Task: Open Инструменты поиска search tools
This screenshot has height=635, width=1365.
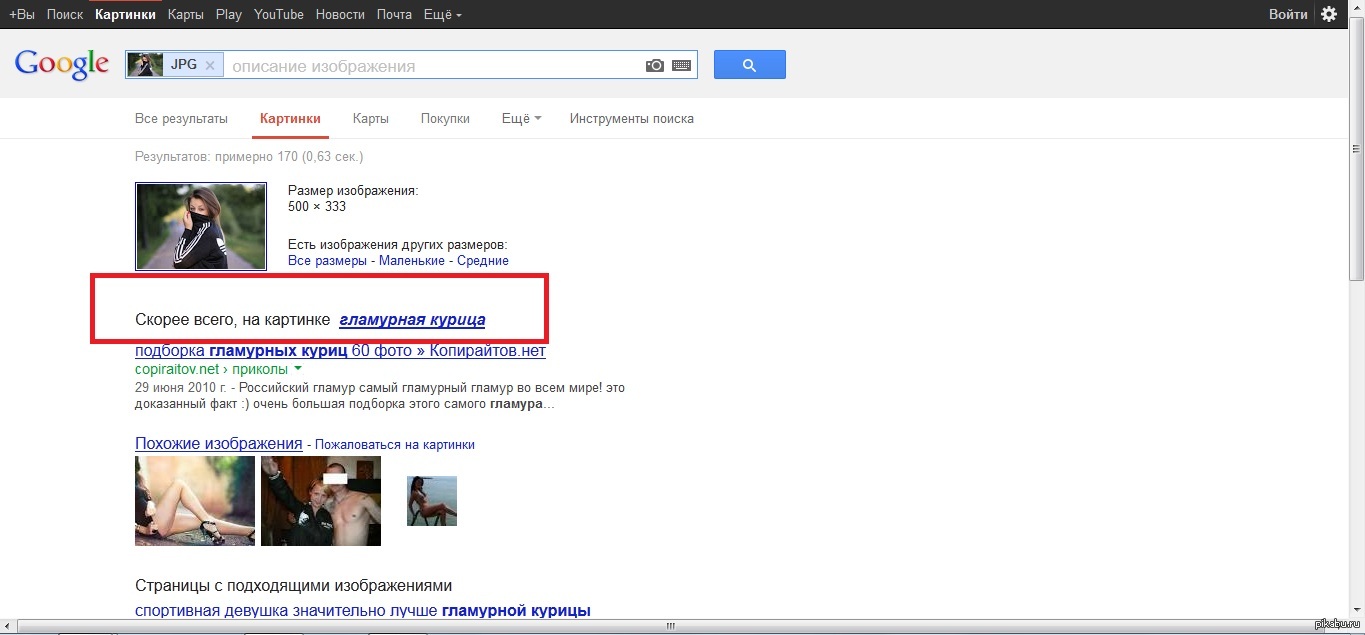Action: coord(631,118)
